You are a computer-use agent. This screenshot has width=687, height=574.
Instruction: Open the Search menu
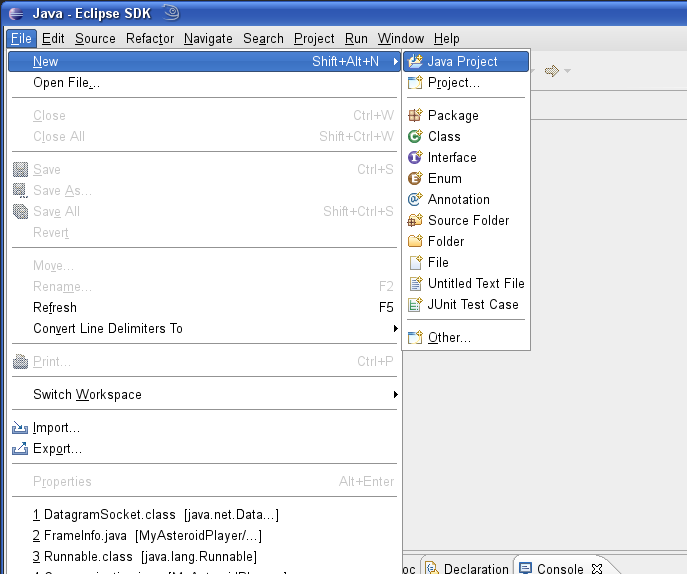point(263,39)
